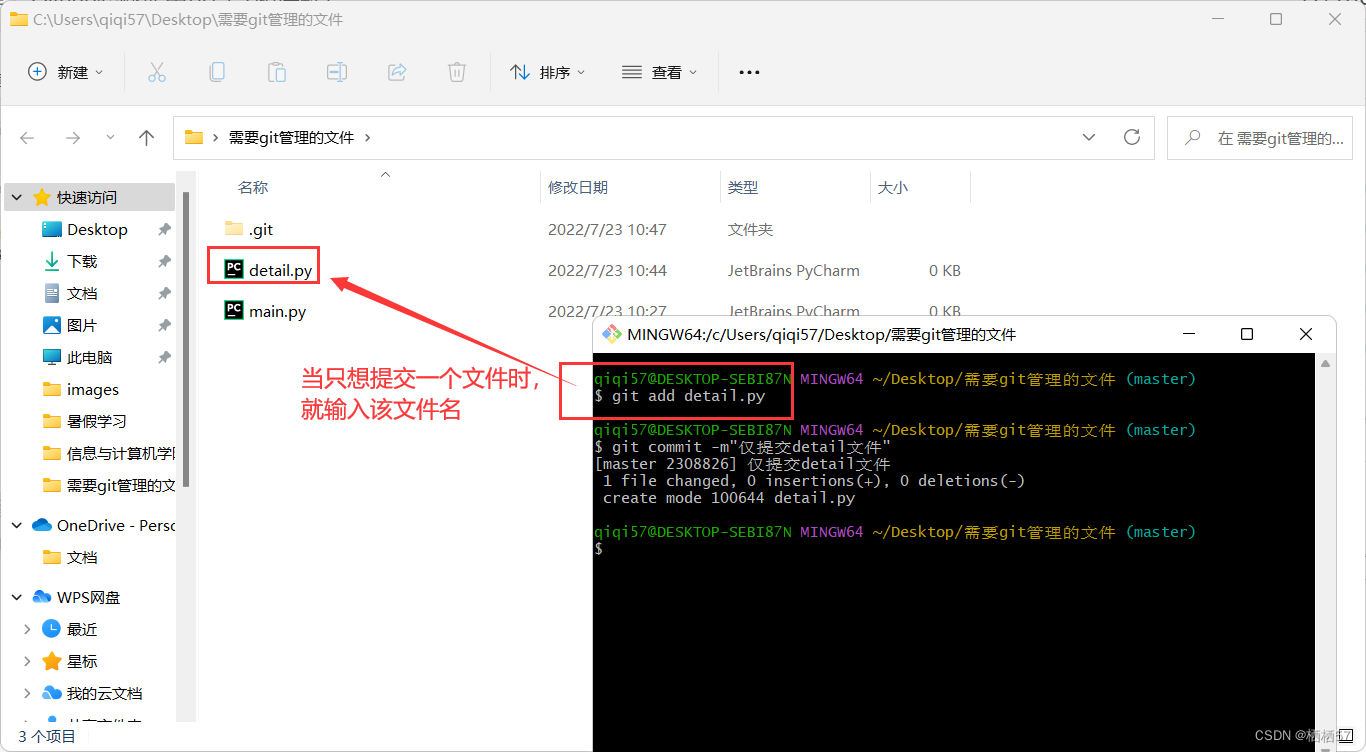Open 我的云文档 in sidebar
The image size is (1366, 752).
(x=104, y=693)
